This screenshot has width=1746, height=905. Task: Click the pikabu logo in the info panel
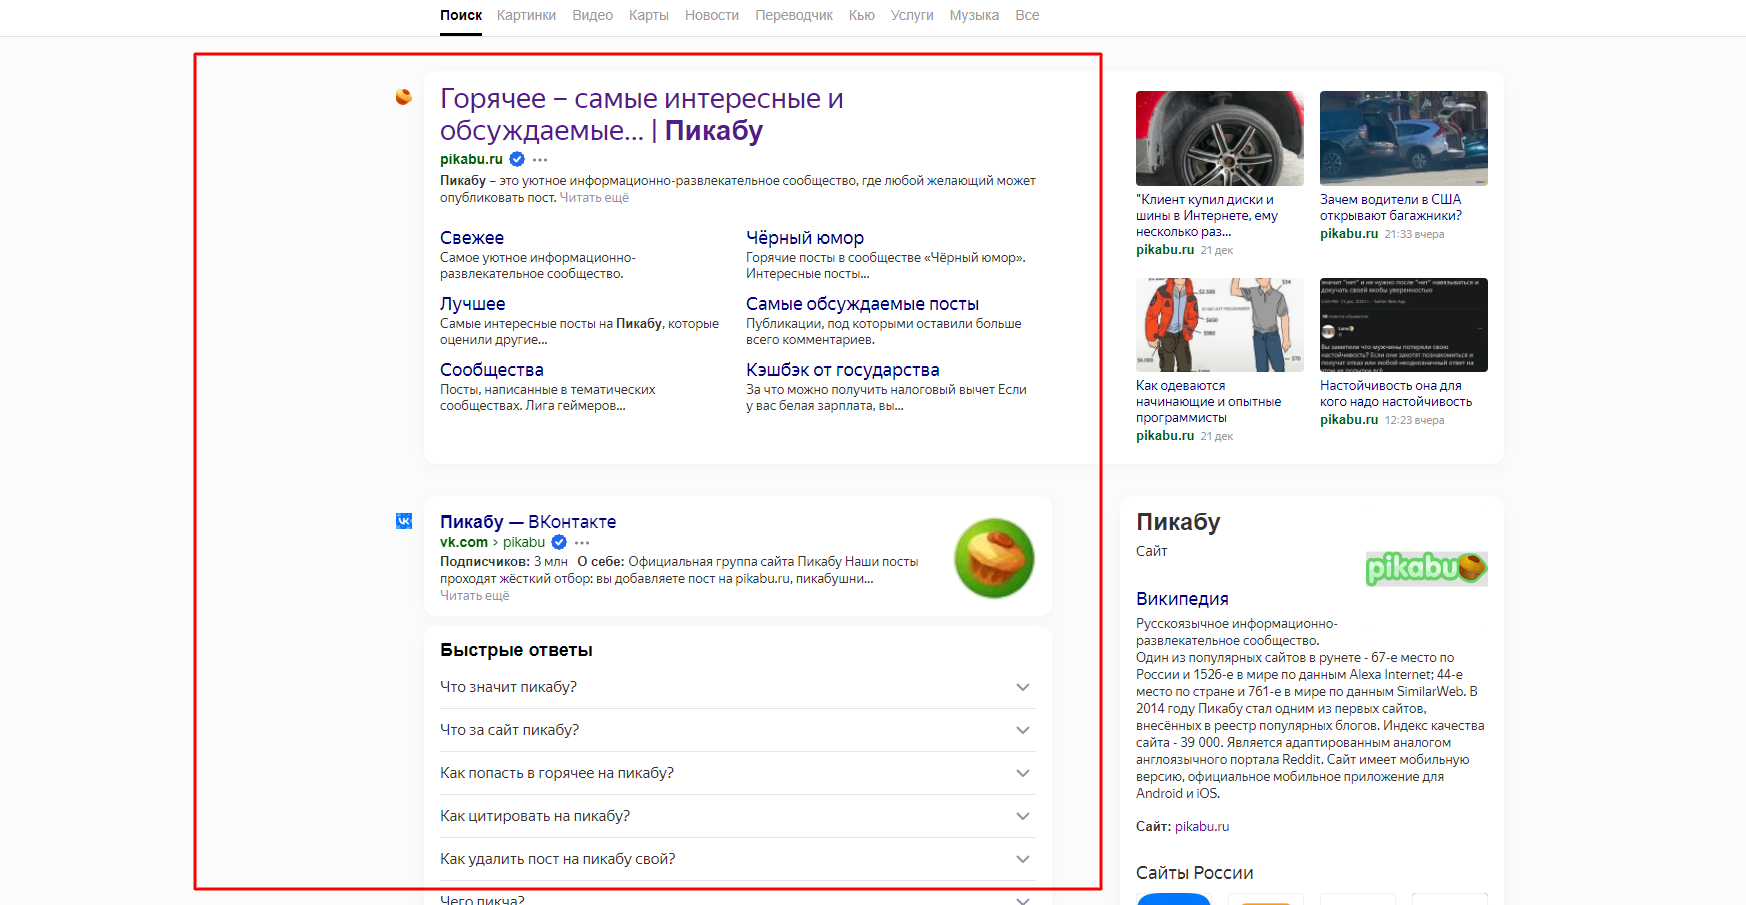pyautogui.click(x=1427, y=568)
